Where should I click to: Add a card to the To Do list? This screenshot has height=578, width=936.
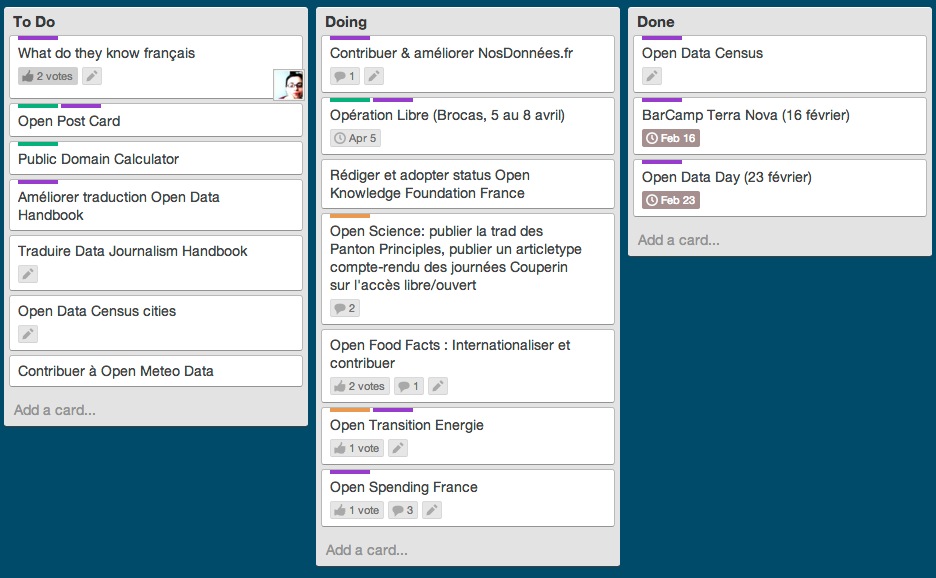tap(55, 410)
